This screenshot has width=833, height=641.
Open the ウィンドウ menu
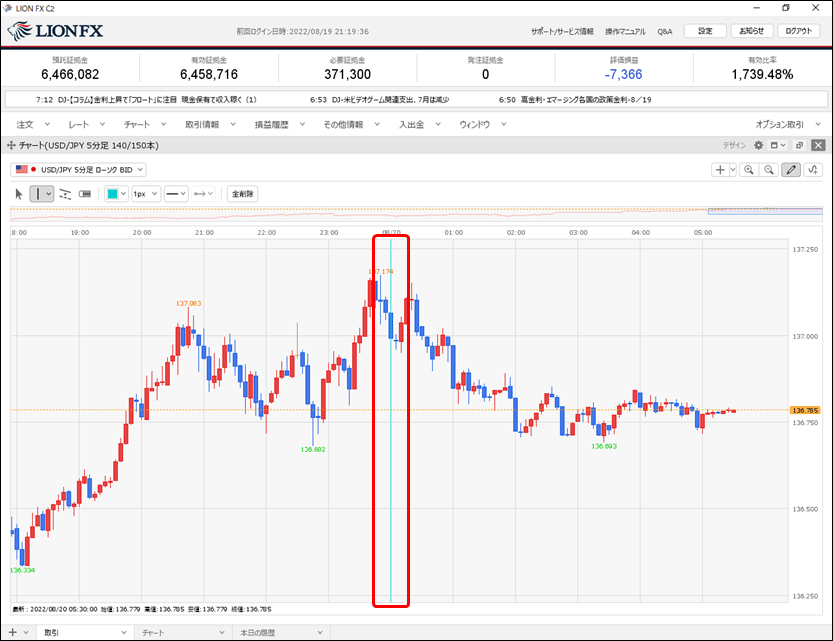click(x=482, y=124)
